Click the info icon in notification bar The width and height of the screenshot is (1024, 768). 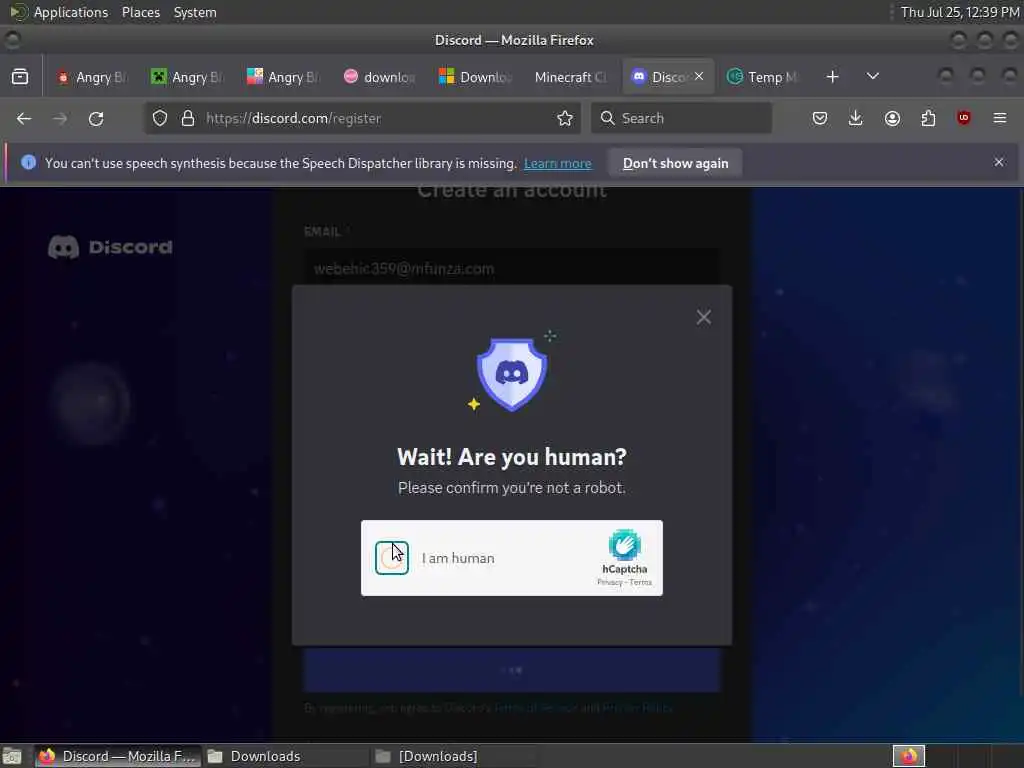[x=28, y=162]
